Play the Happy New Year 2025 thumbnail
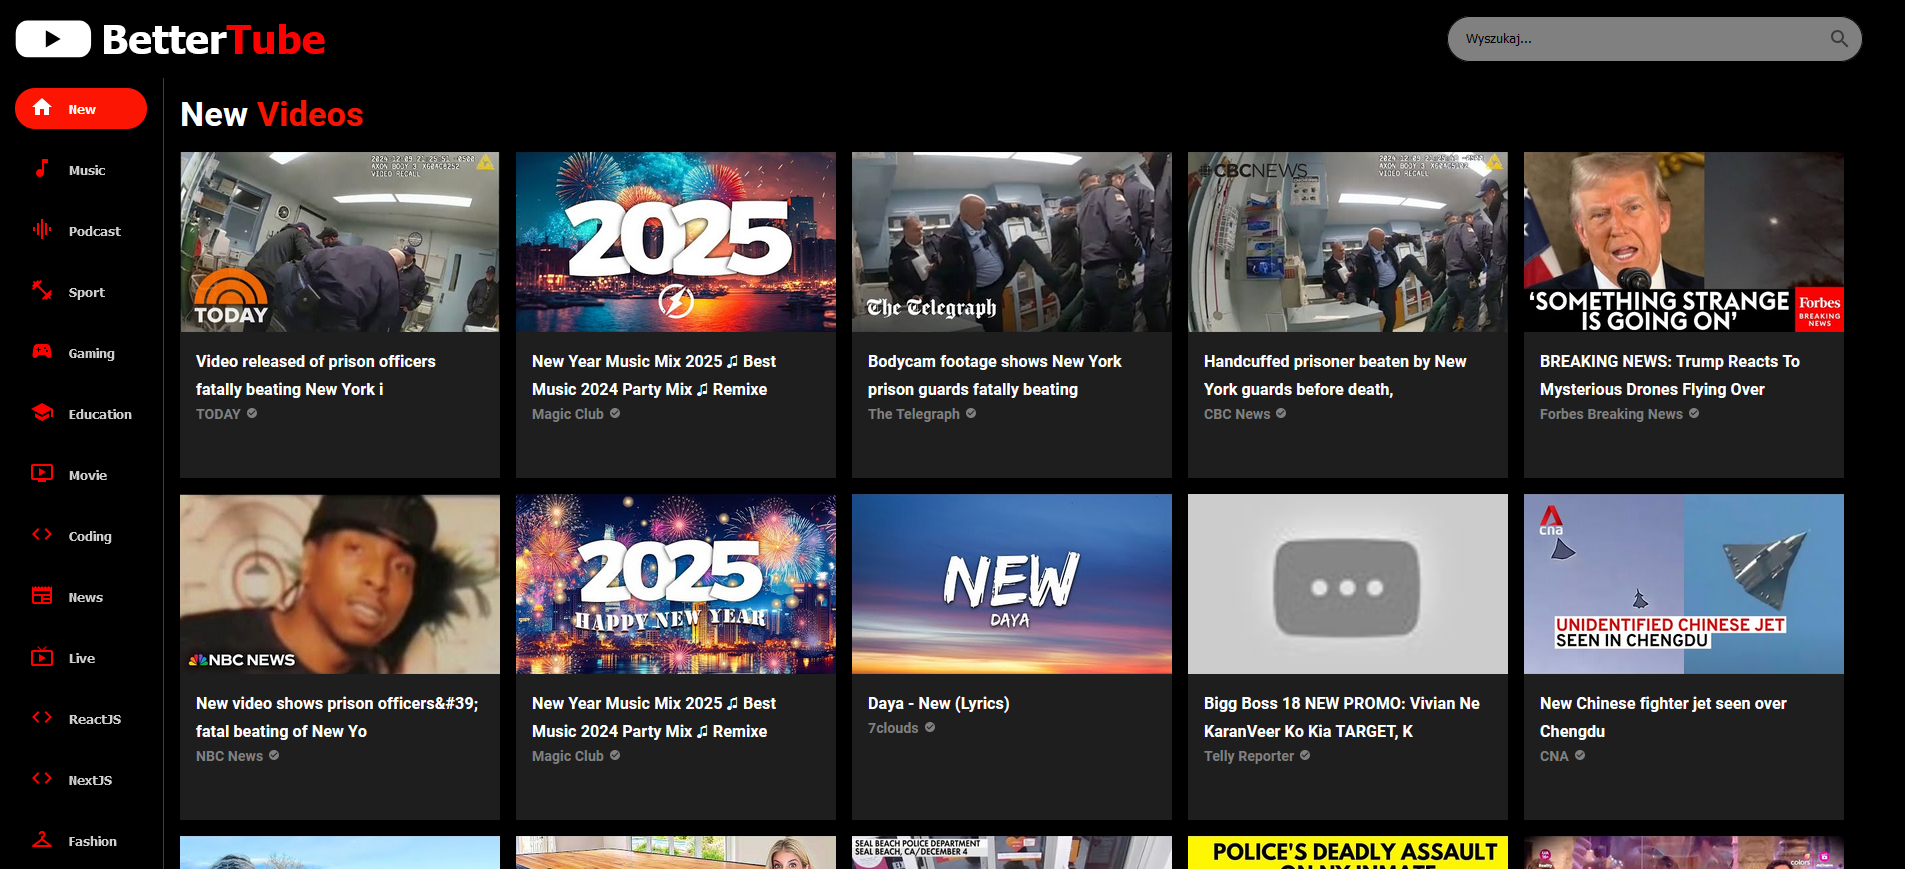 676,584
